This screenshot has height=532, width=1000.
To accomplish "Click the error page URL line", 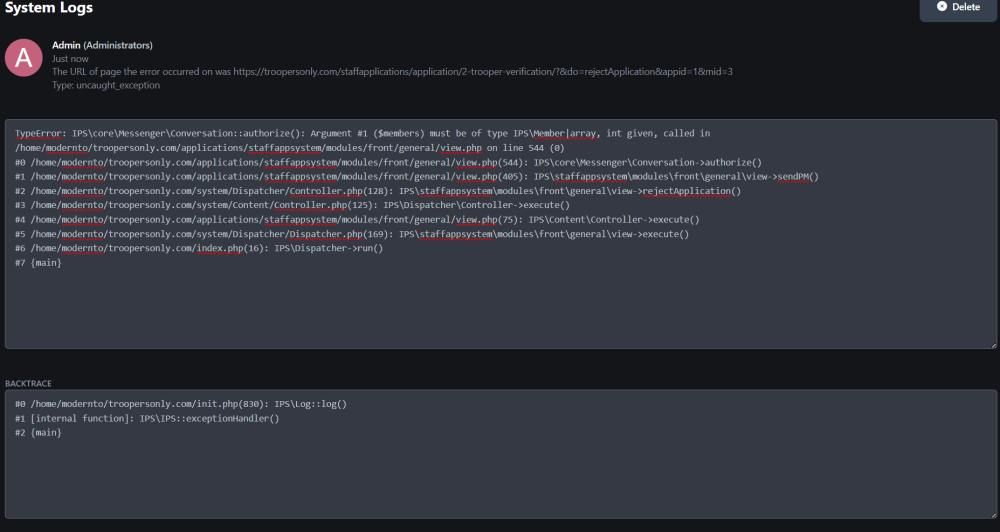I will click(392, 71).
